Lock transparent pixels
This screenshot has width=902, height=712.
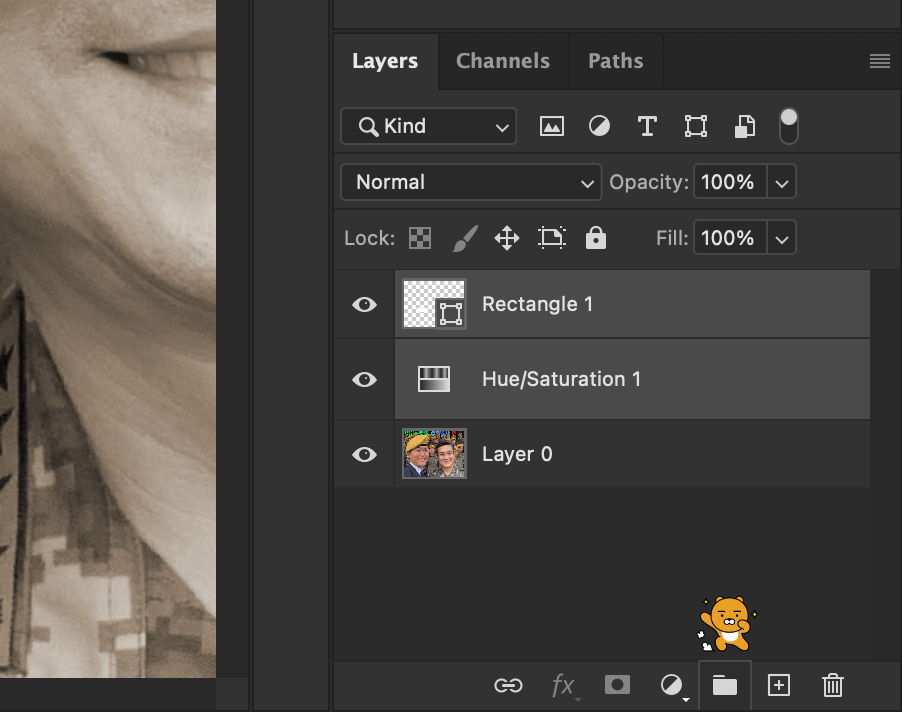coord(420,238)
